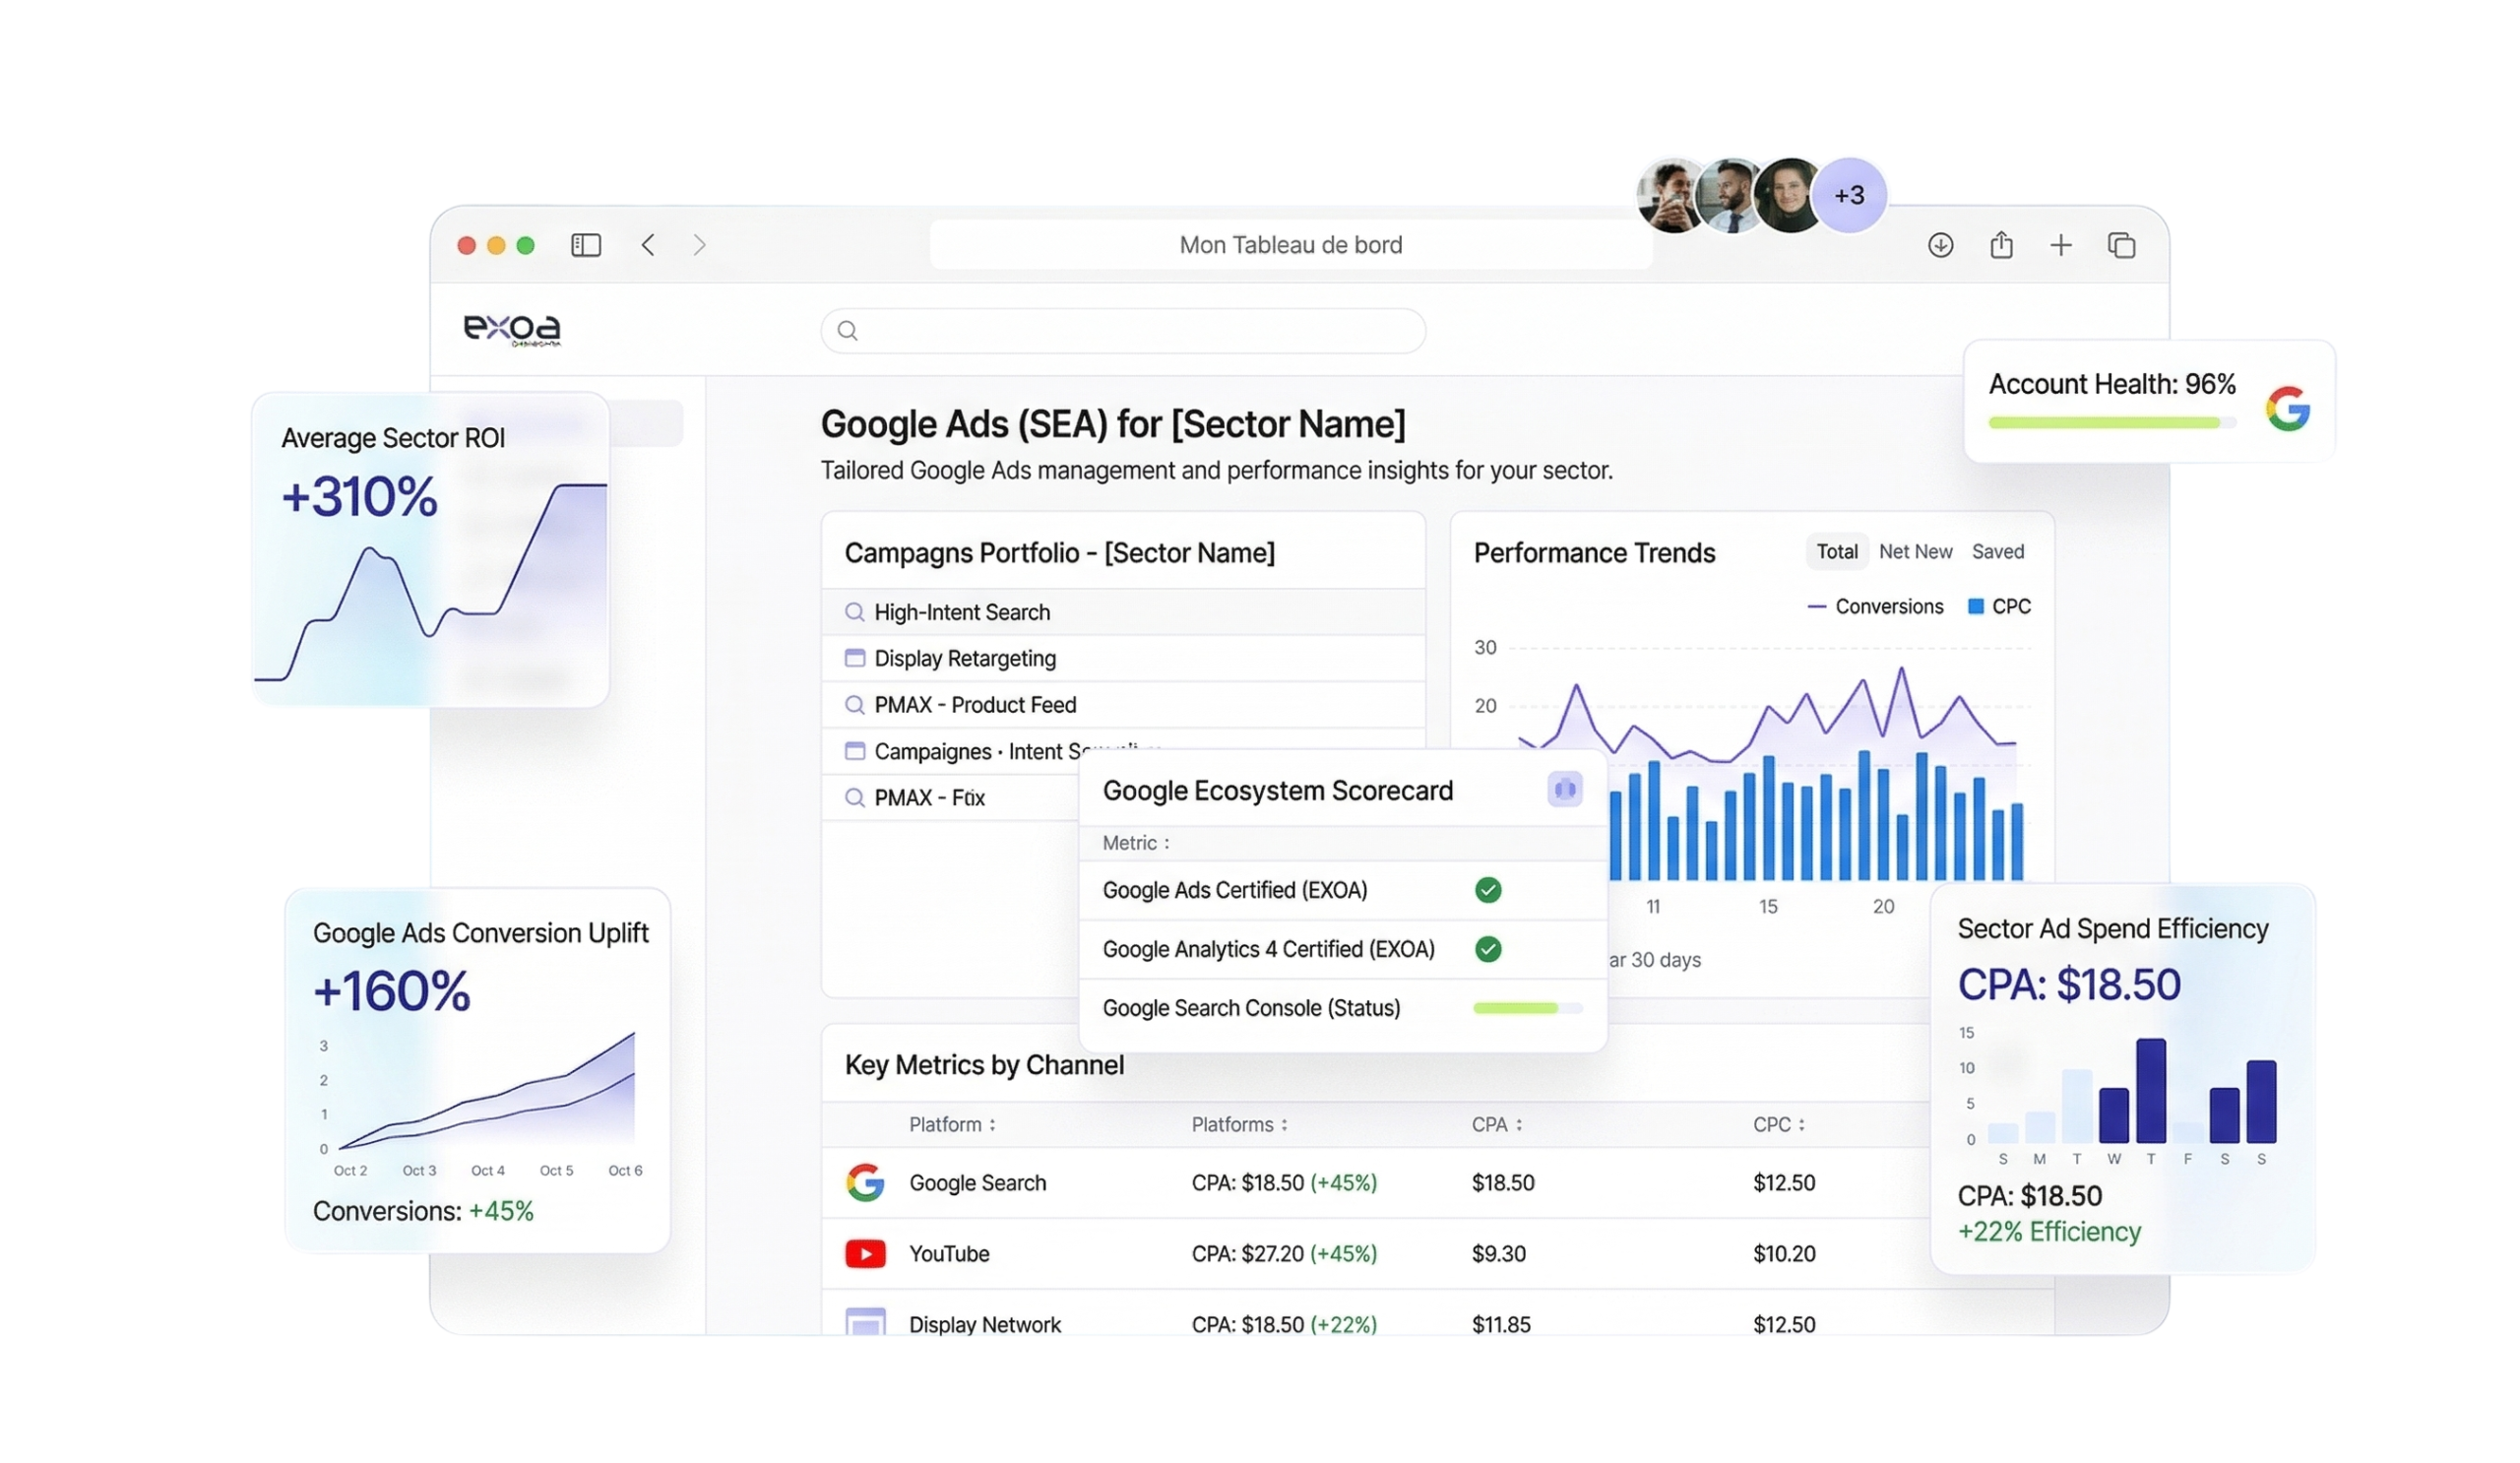Sort by the Platforms column header
The image size is (2520, 1463).
pyautogui.click(x=1239, y=1124)
